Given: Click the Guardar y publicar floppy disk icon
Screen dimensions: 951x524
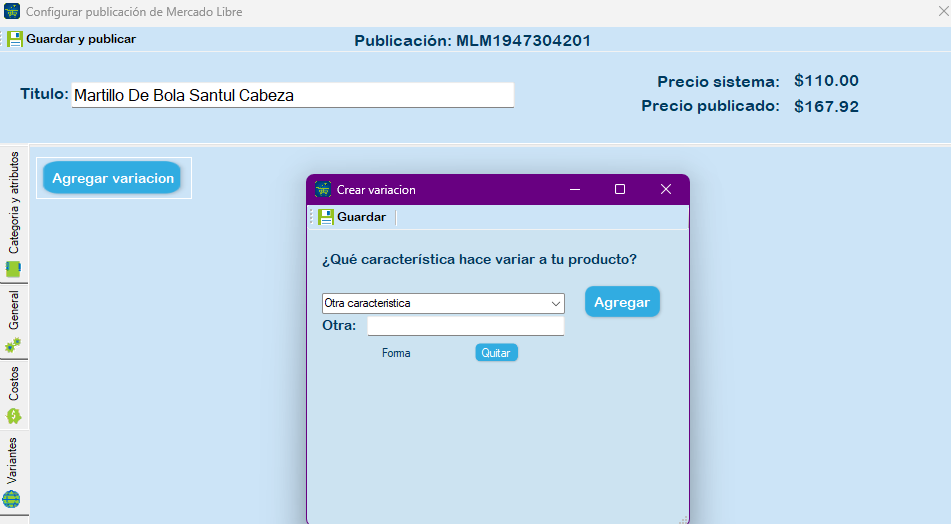Looking at the screenshot, I should [x=15, y=39].
